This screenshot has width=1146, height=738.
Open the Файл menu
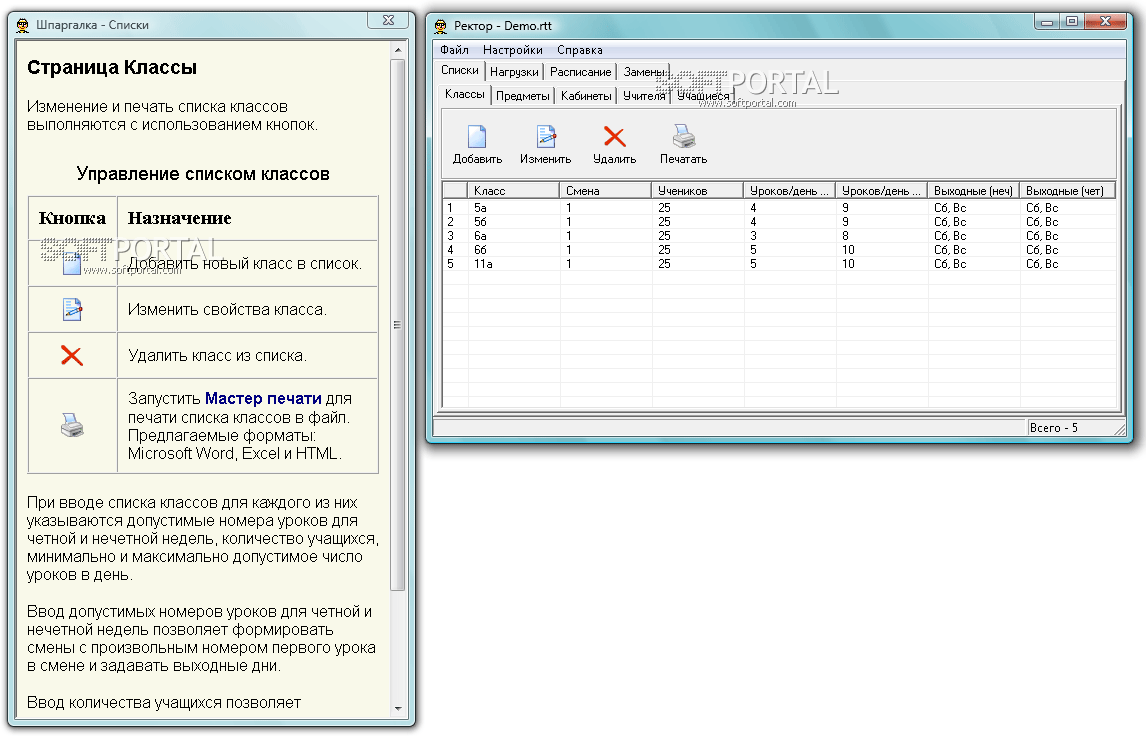pos(454,50)
